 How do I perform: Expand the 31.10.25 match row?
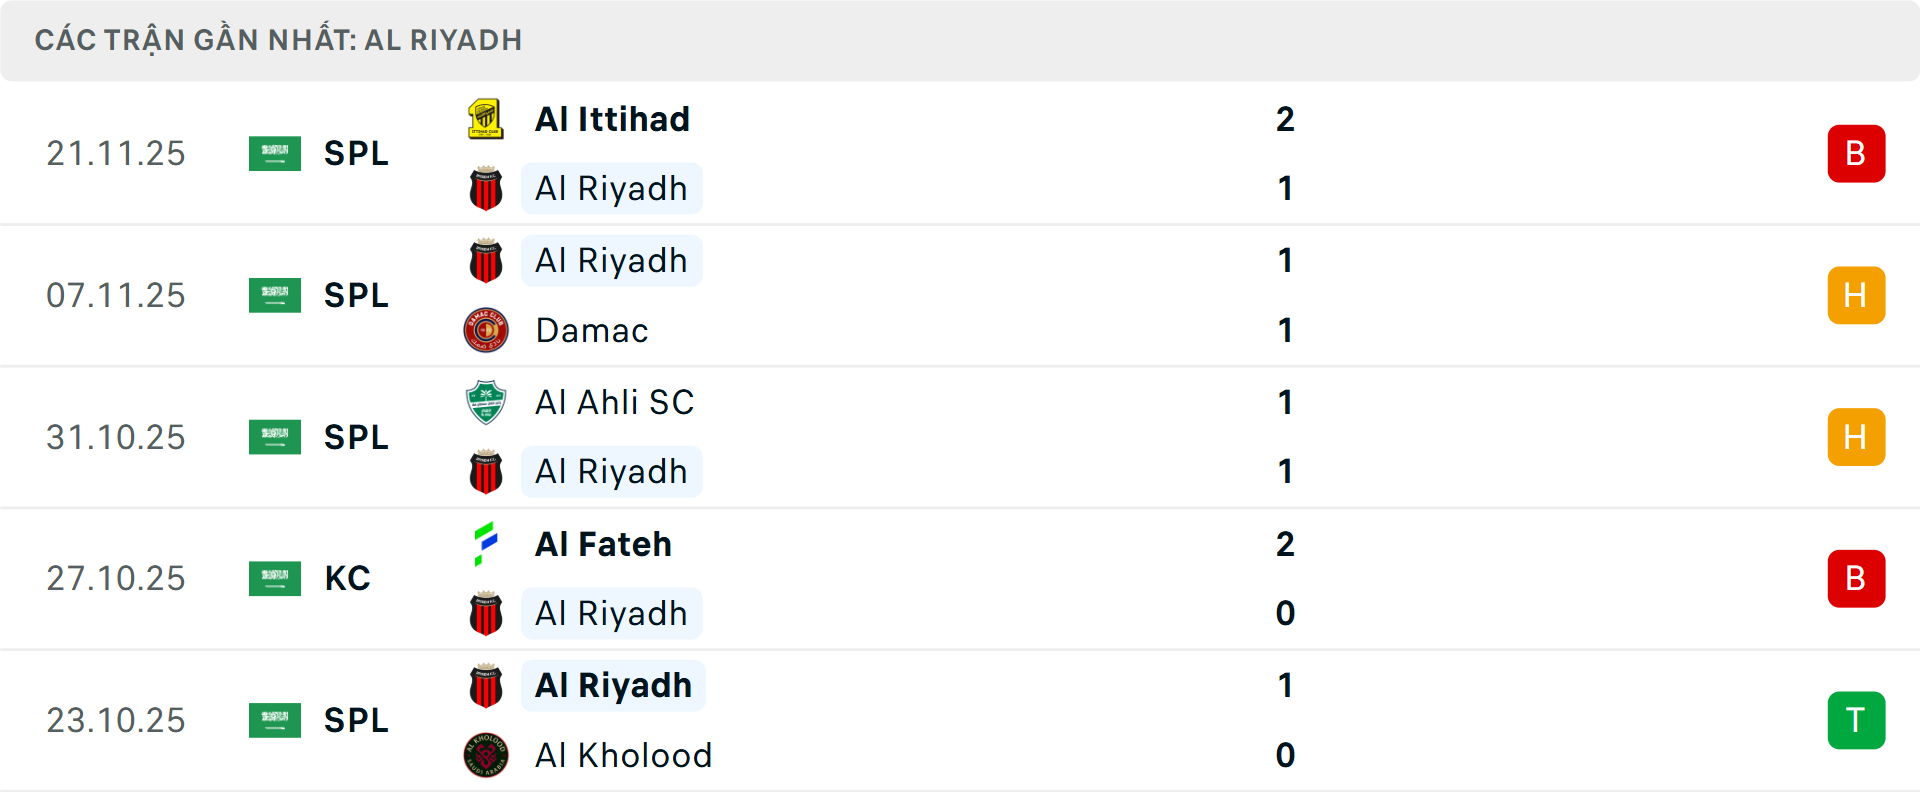click(960, 437)
